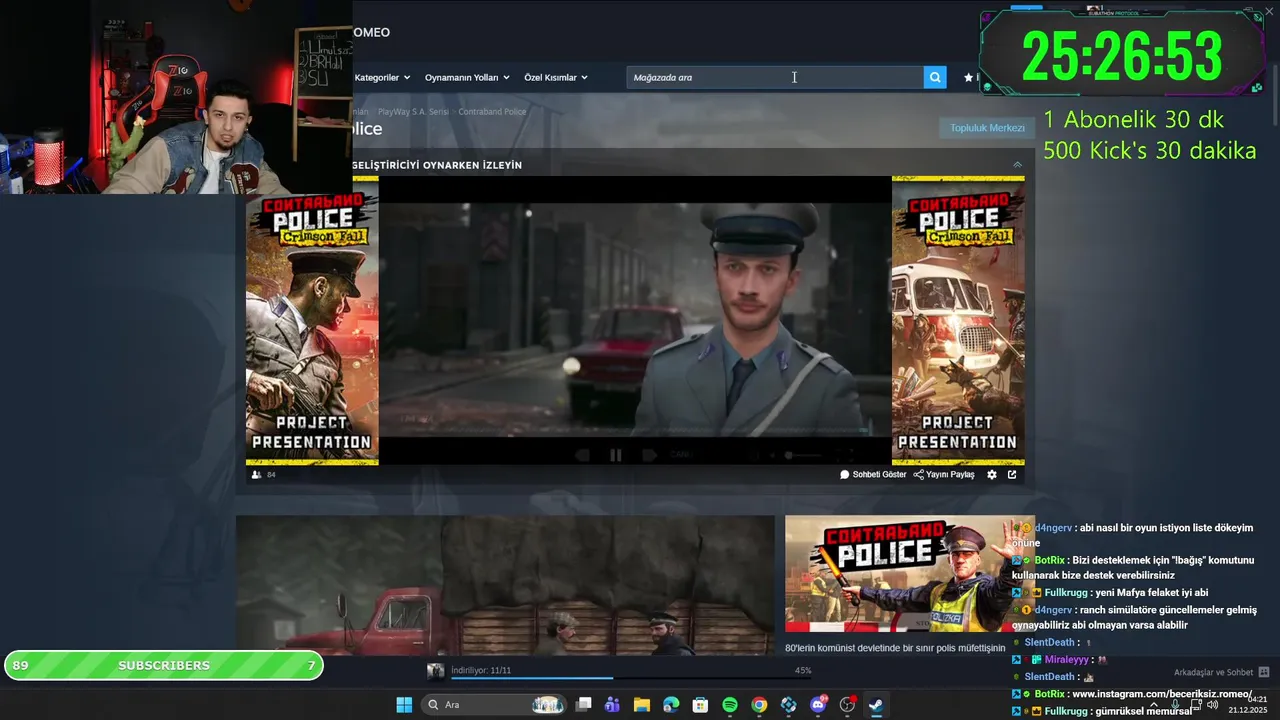Open right Crimson Fall Project Presentation banner
1280x720 pixels.
(x=958, y=320)
